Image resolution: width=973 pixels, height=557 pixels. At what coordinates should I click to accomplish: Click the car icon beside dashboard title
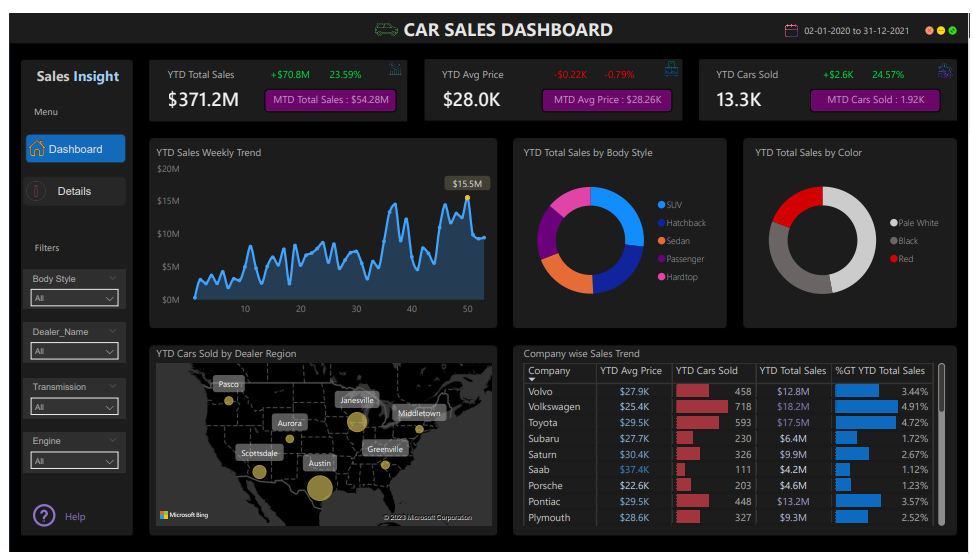[x=386, y=30]
